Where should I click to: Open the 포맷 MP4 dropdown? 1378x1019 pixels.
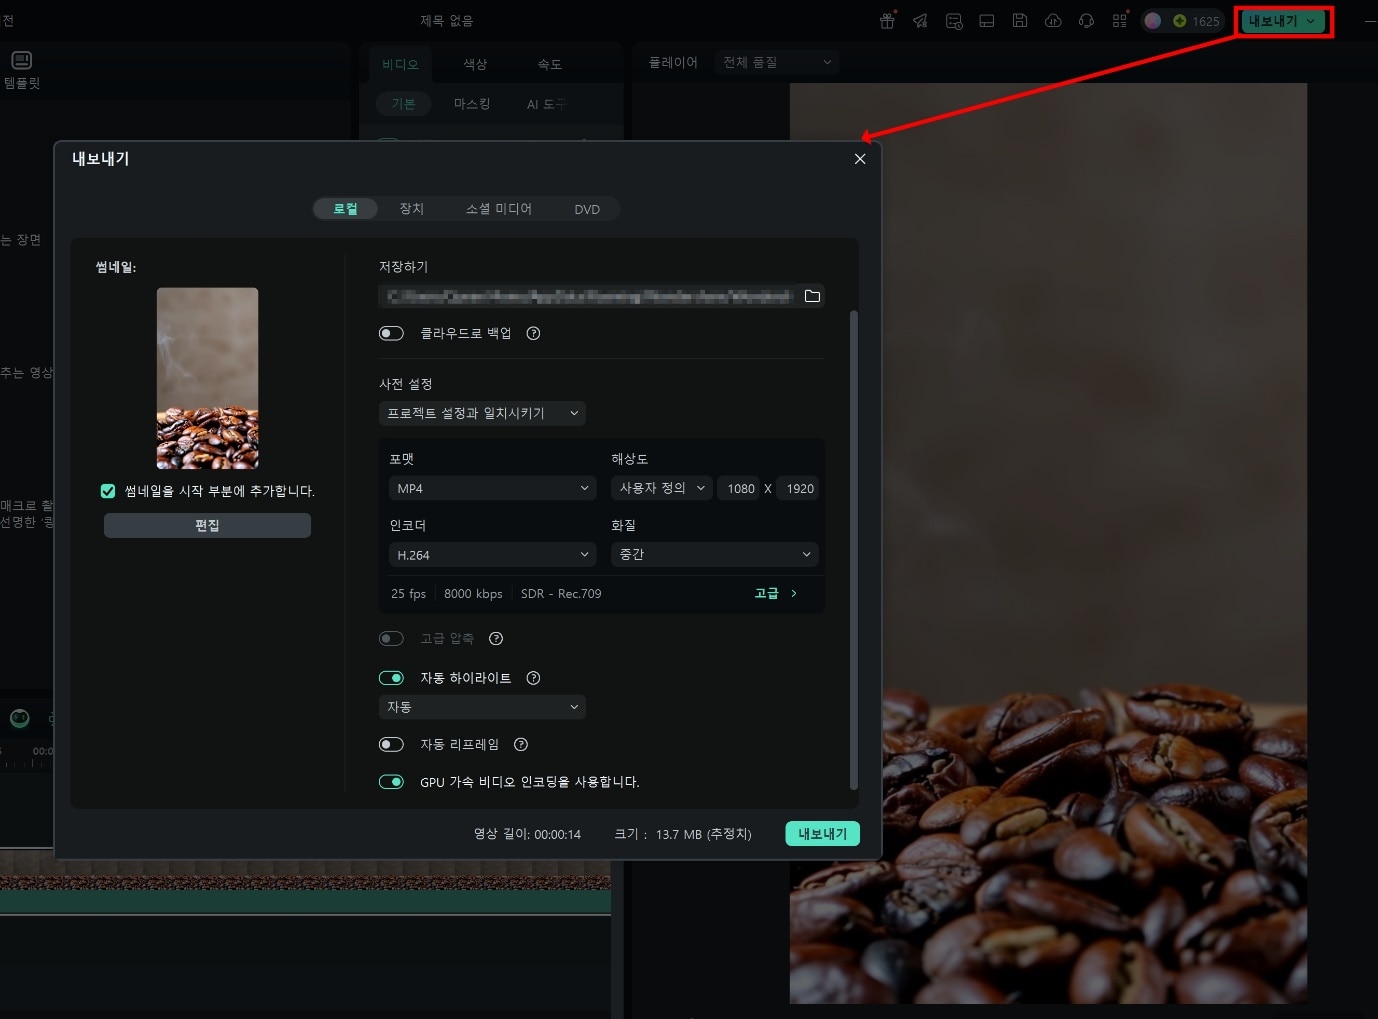coord(492,488)
